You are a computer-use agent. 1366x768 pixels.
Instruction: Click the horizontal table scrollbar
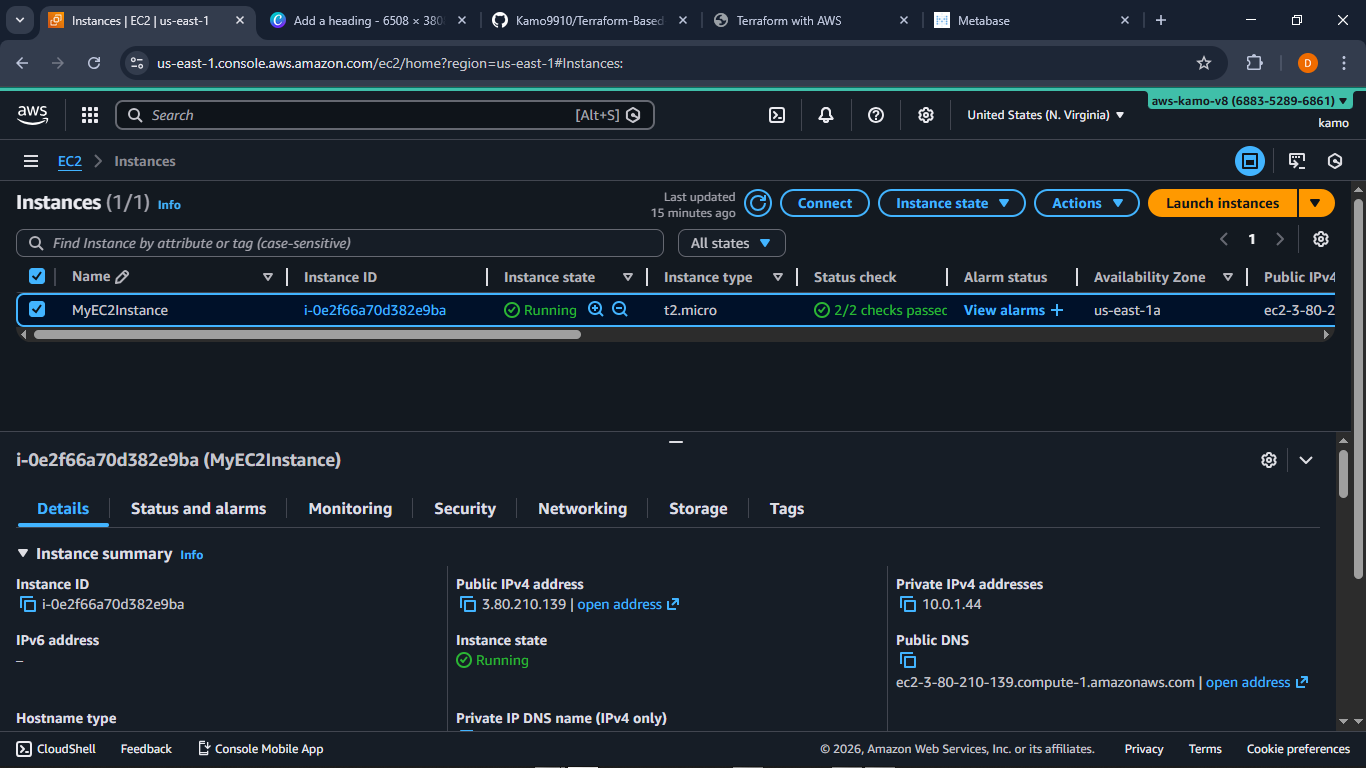[x=306, y=335]
